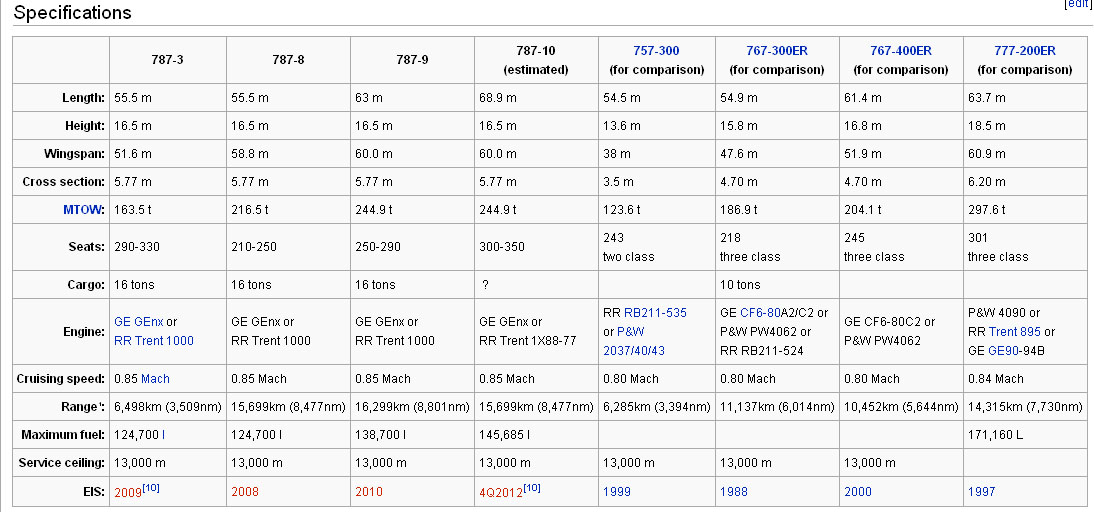
Task: Select the 163.5 t MTOW cell
Action: point(167,209)
